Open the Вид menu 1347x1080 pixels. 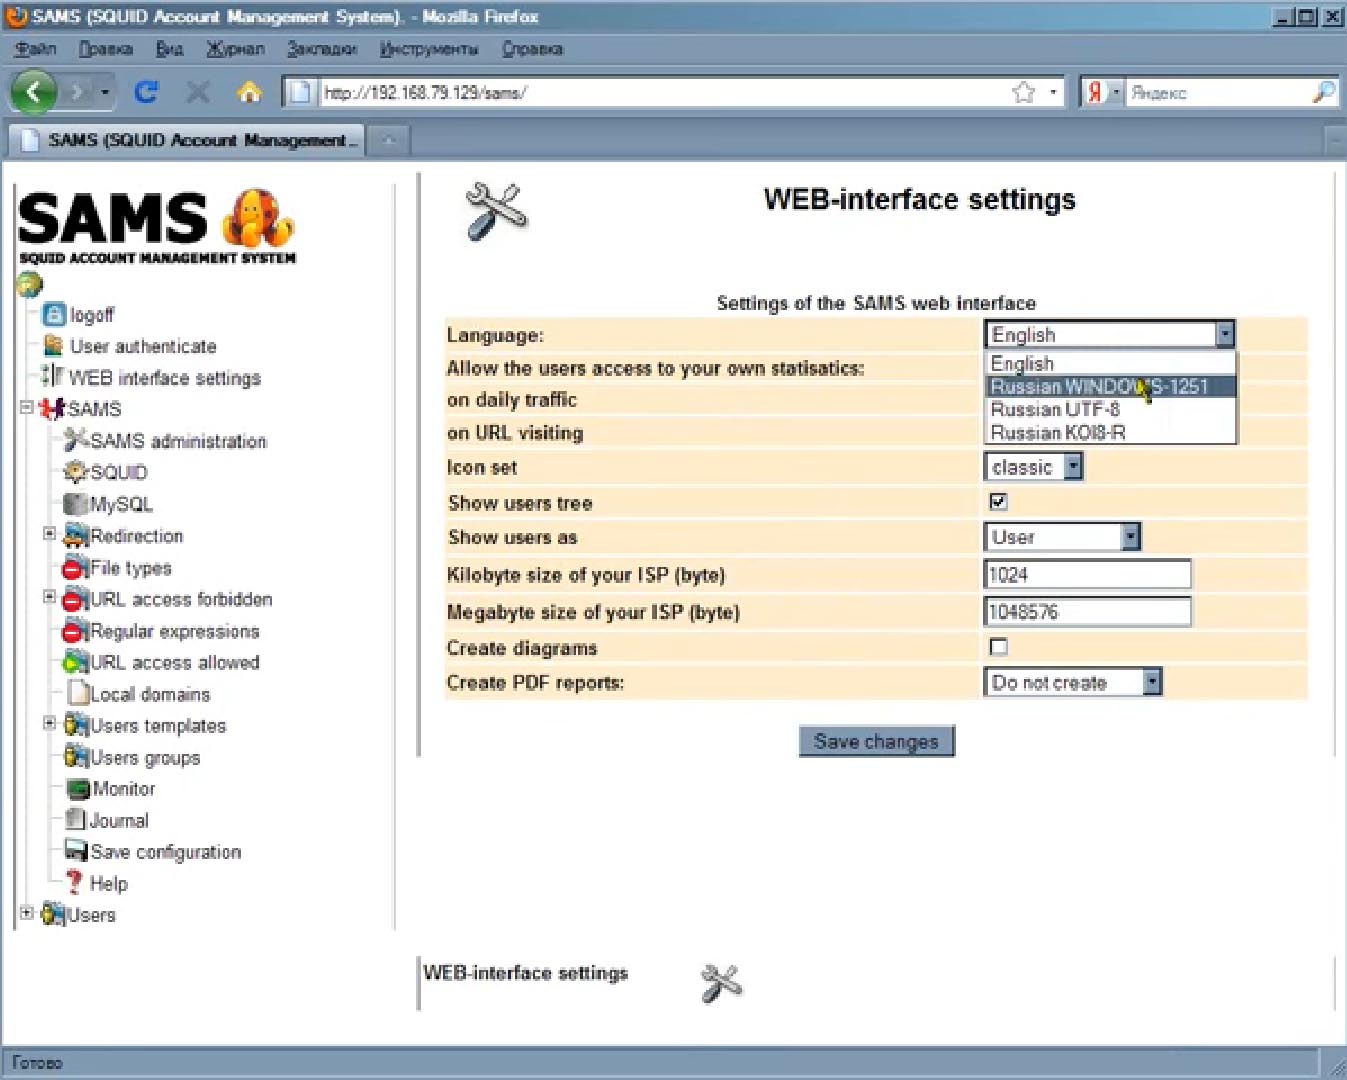pos(170,48)
